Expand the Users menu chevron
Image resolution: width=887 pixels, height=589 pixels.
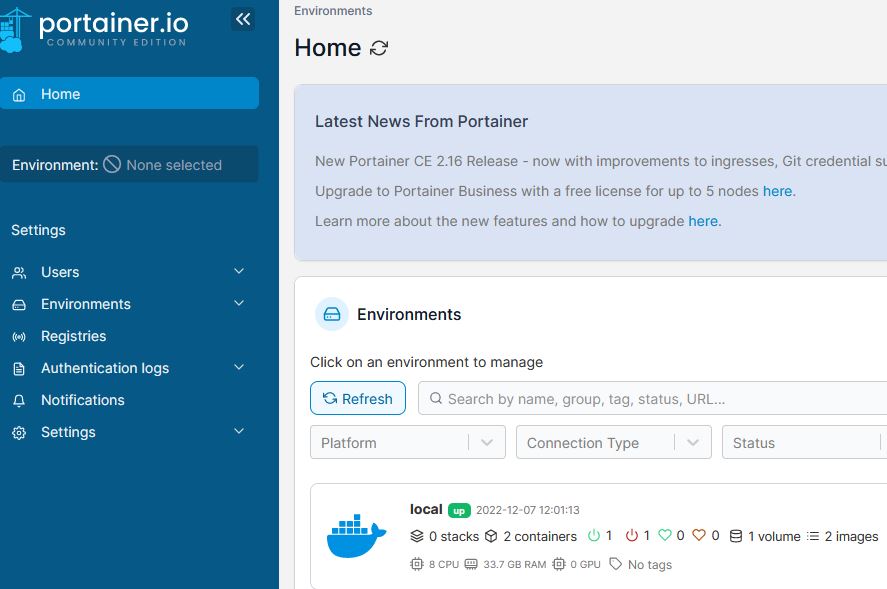click(x=239, y=272)
